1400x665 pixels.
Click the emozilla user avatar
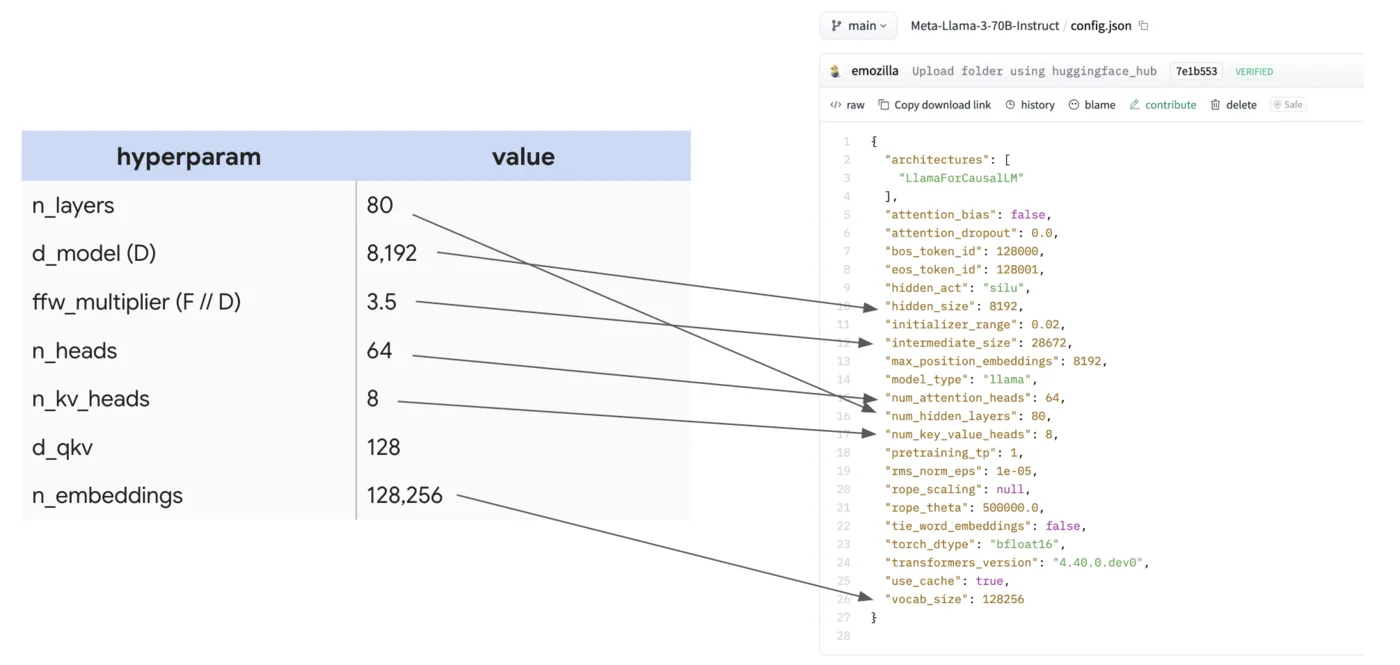click(836, 72)
